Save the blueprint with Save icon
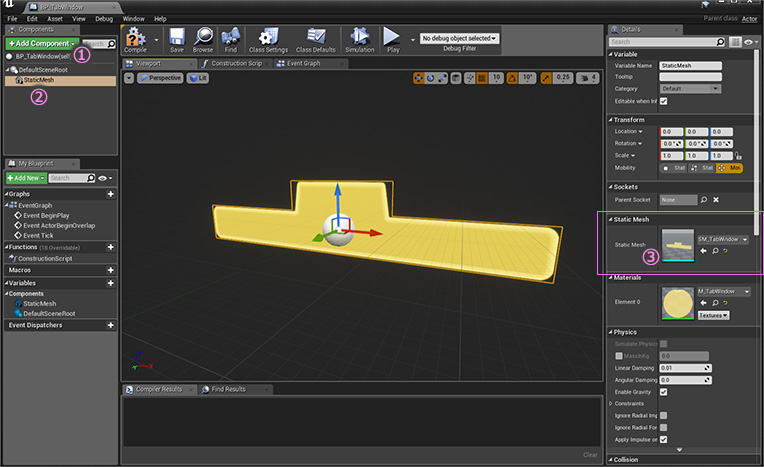764x467 pixels. click(177, 39)
